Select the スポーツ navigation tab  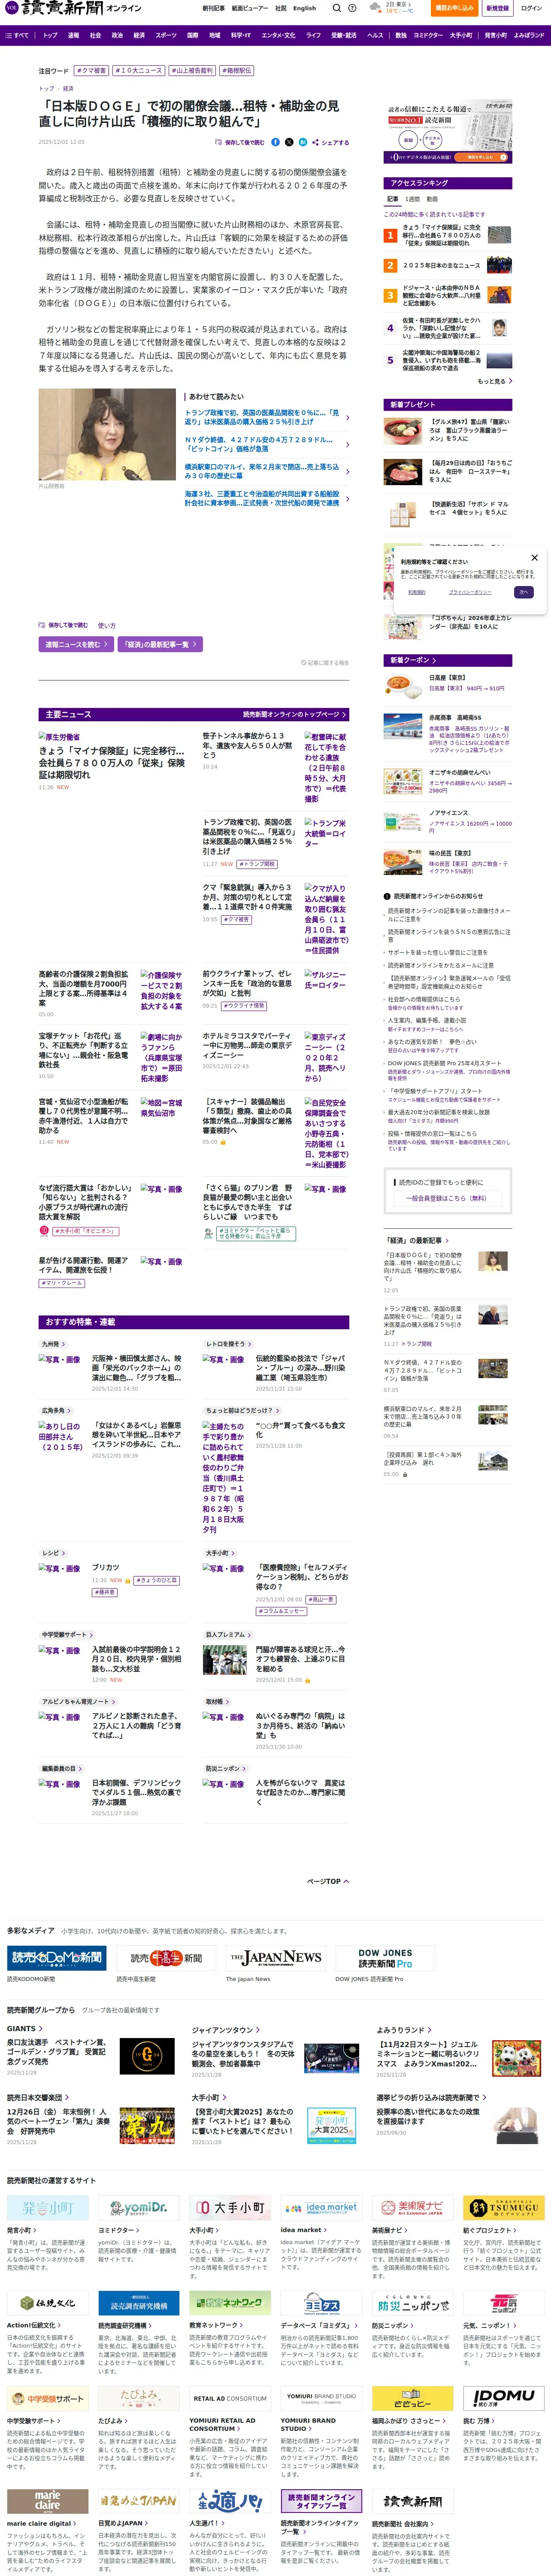pyautogui.click(x=166, y=35)
